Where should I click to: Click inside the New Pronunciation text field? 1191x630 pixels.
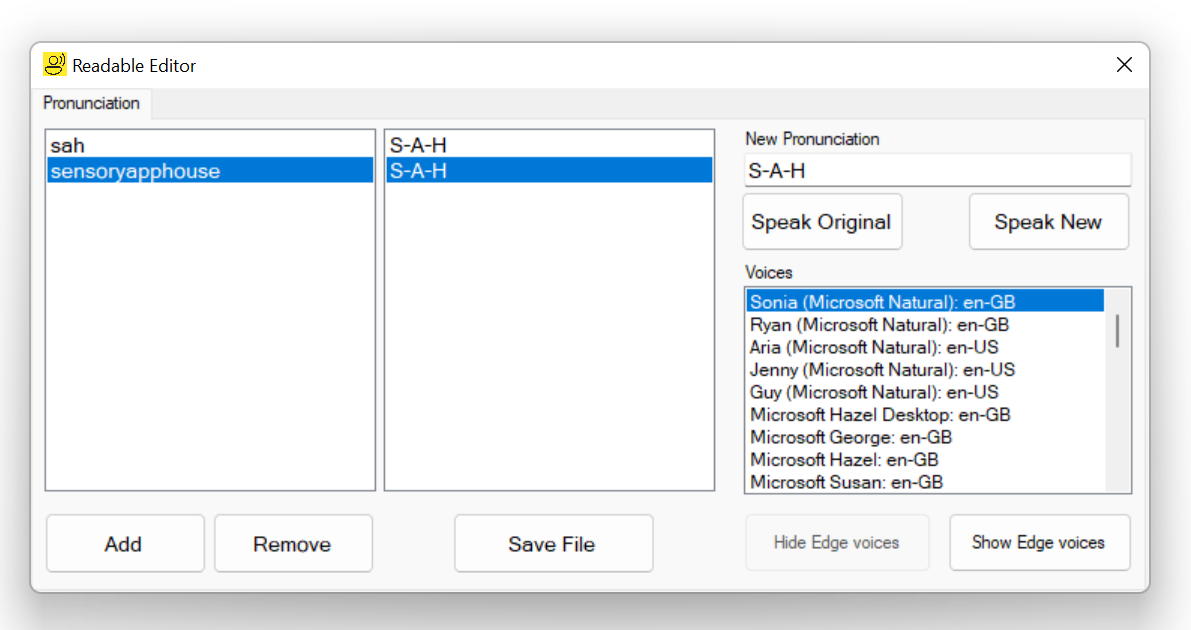936,170
